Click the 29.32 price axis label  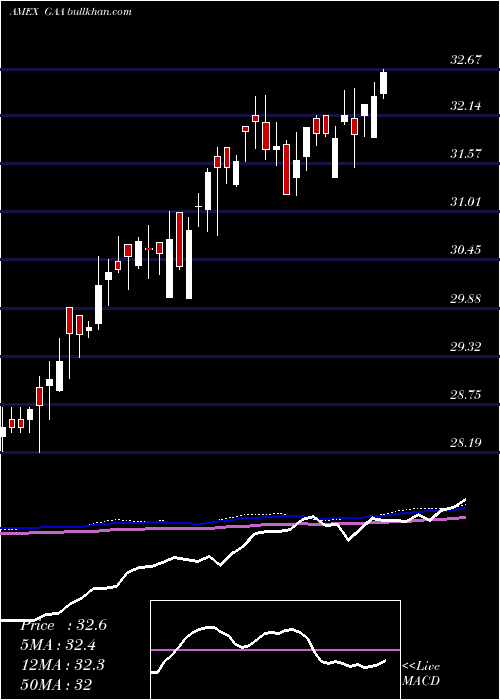pos(466,346)
